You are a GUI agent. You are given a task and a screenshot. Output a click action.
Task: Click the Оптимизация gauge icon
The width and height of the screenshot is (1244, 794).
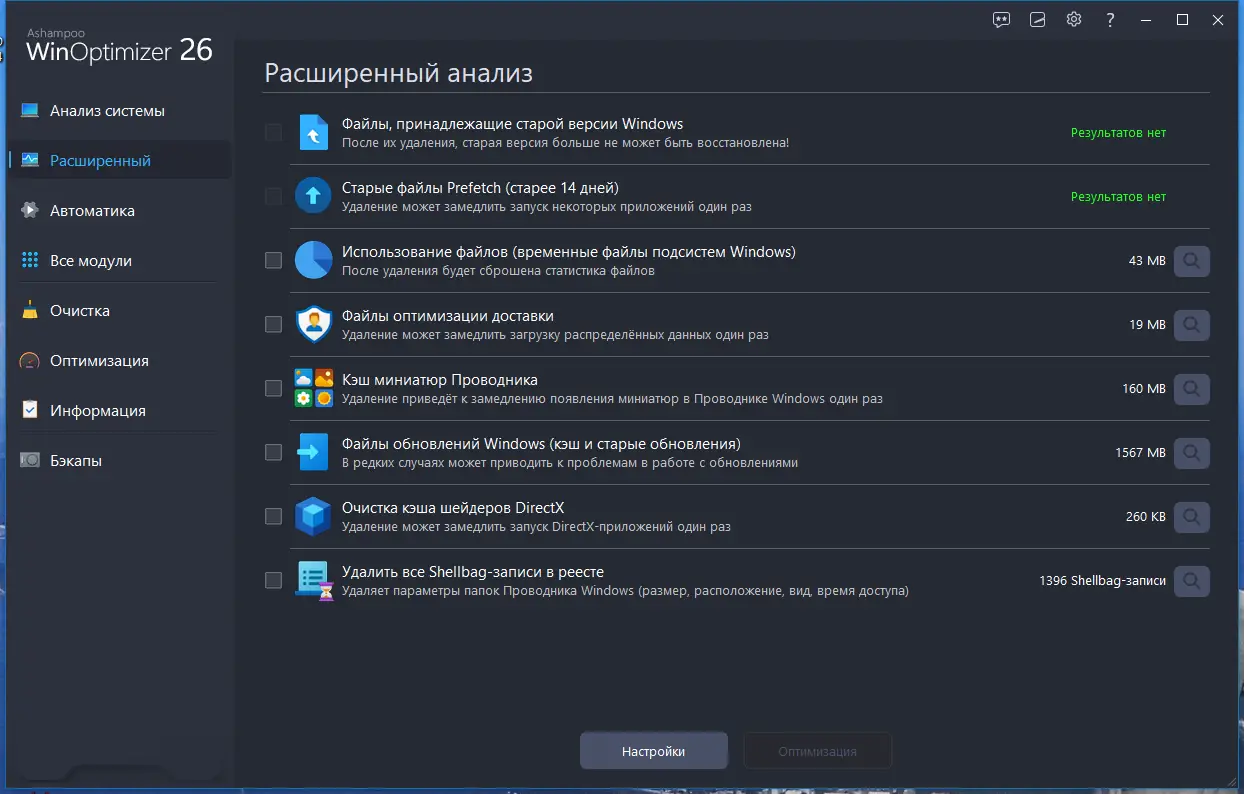(30, 361)
